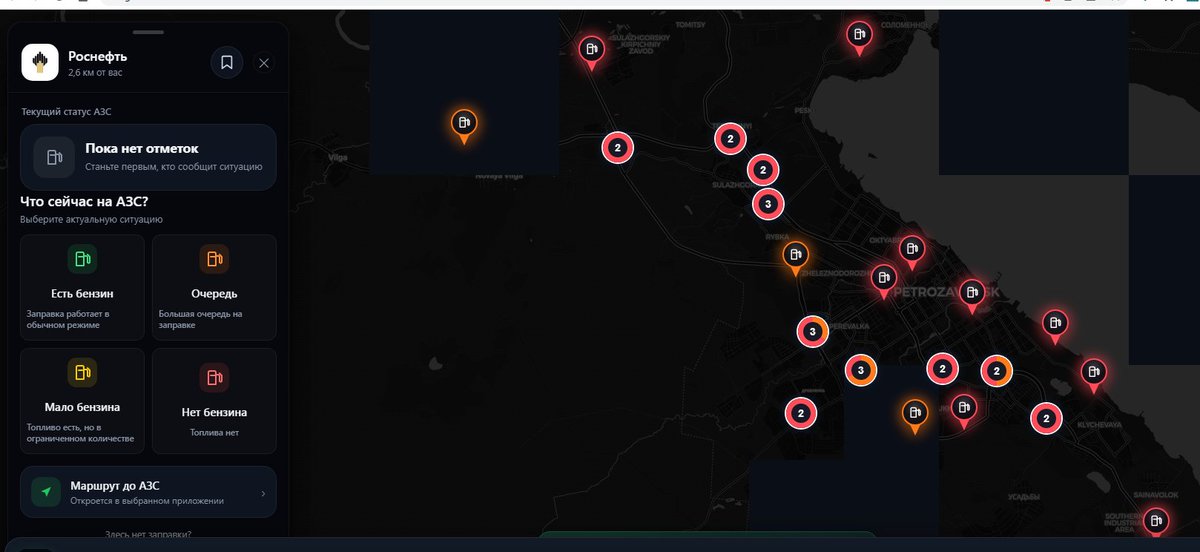
Task: Expand the 'Маршрут до АЗС' chevron
Action: pos(263,493)
